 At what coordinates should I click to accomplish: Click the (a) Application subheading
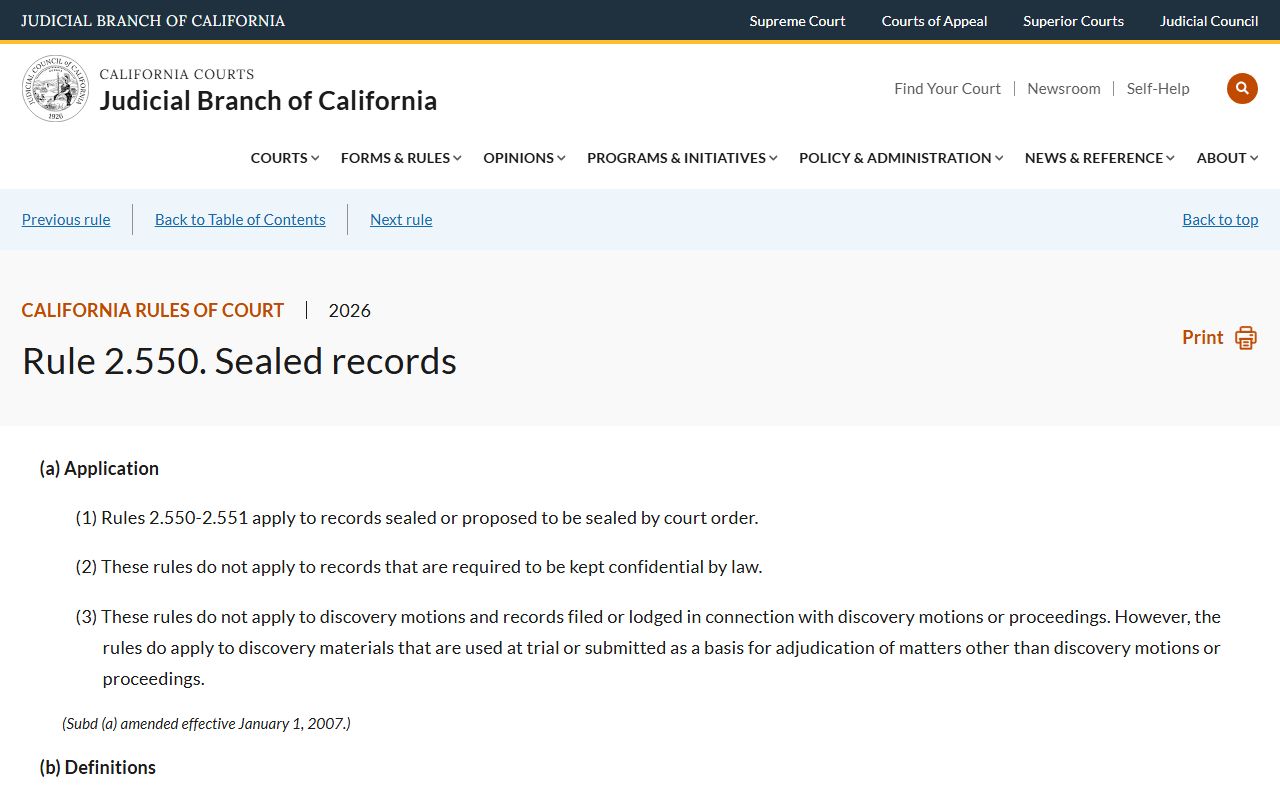point(99,469)
